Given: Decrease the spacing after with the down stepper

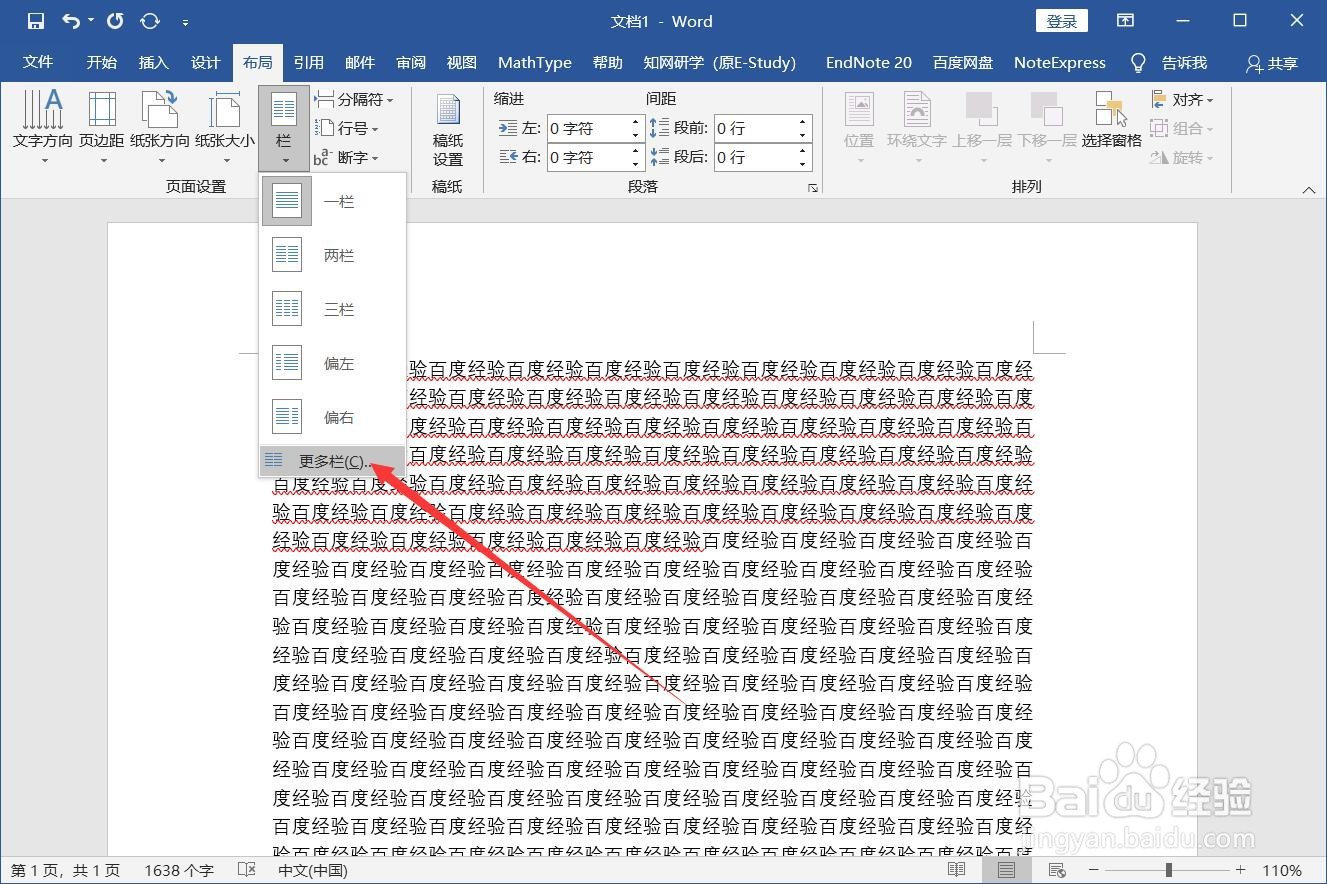Looking at the screenshot, I should [803, 163].
